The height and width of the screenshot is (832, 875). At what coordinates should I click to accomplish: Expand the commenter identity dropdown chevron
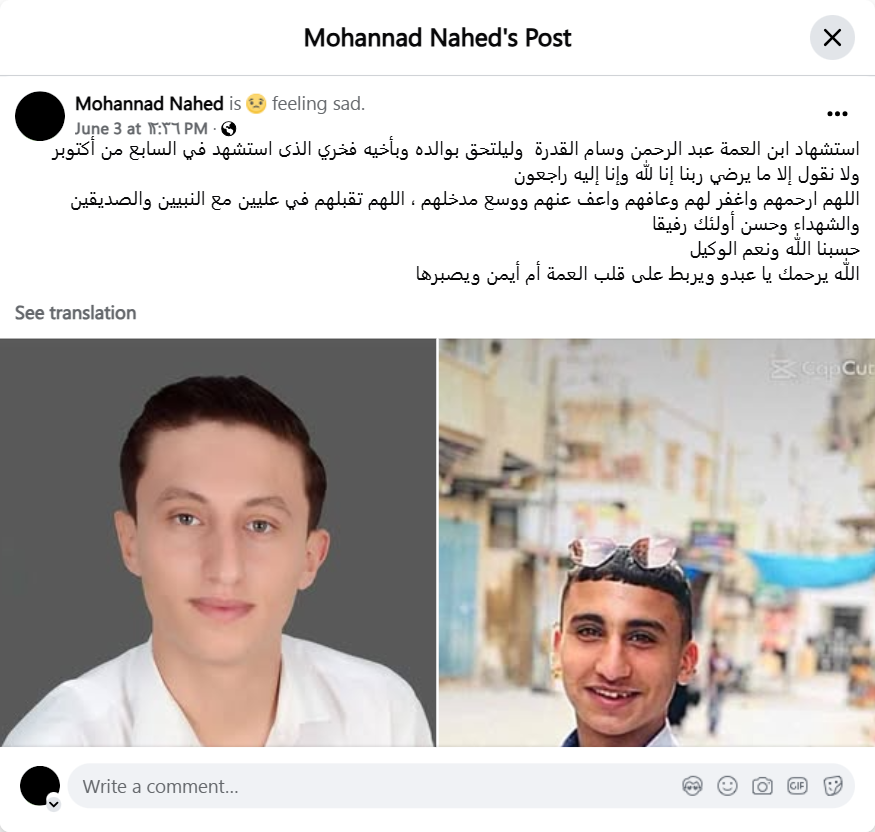pyautogui.click(x=54, y=804)
